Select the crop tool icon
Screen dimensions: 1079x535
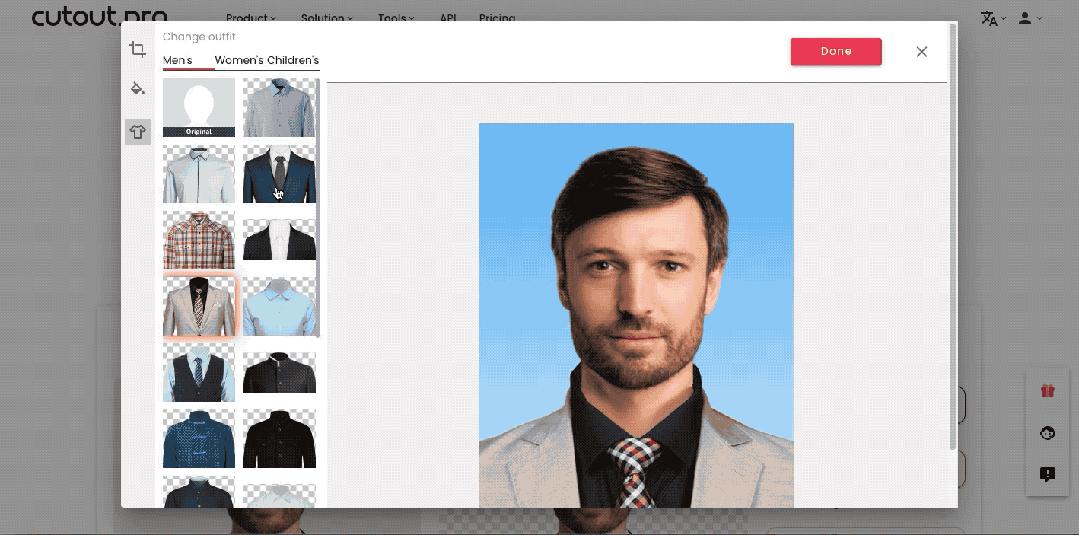[x=138, y=50]
